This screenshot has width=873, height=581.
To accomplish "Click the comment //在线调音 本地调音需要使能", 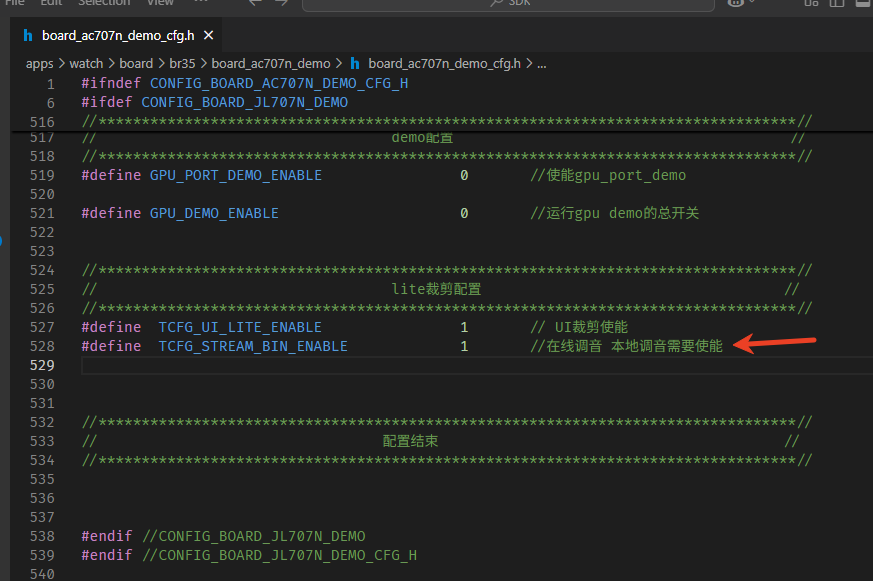I will click(x=626, y=346).
